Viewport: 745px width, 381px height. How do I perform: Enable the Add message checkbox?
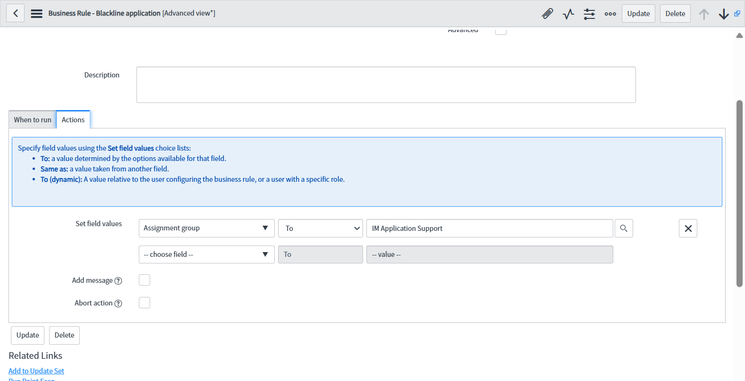[144, 280]
